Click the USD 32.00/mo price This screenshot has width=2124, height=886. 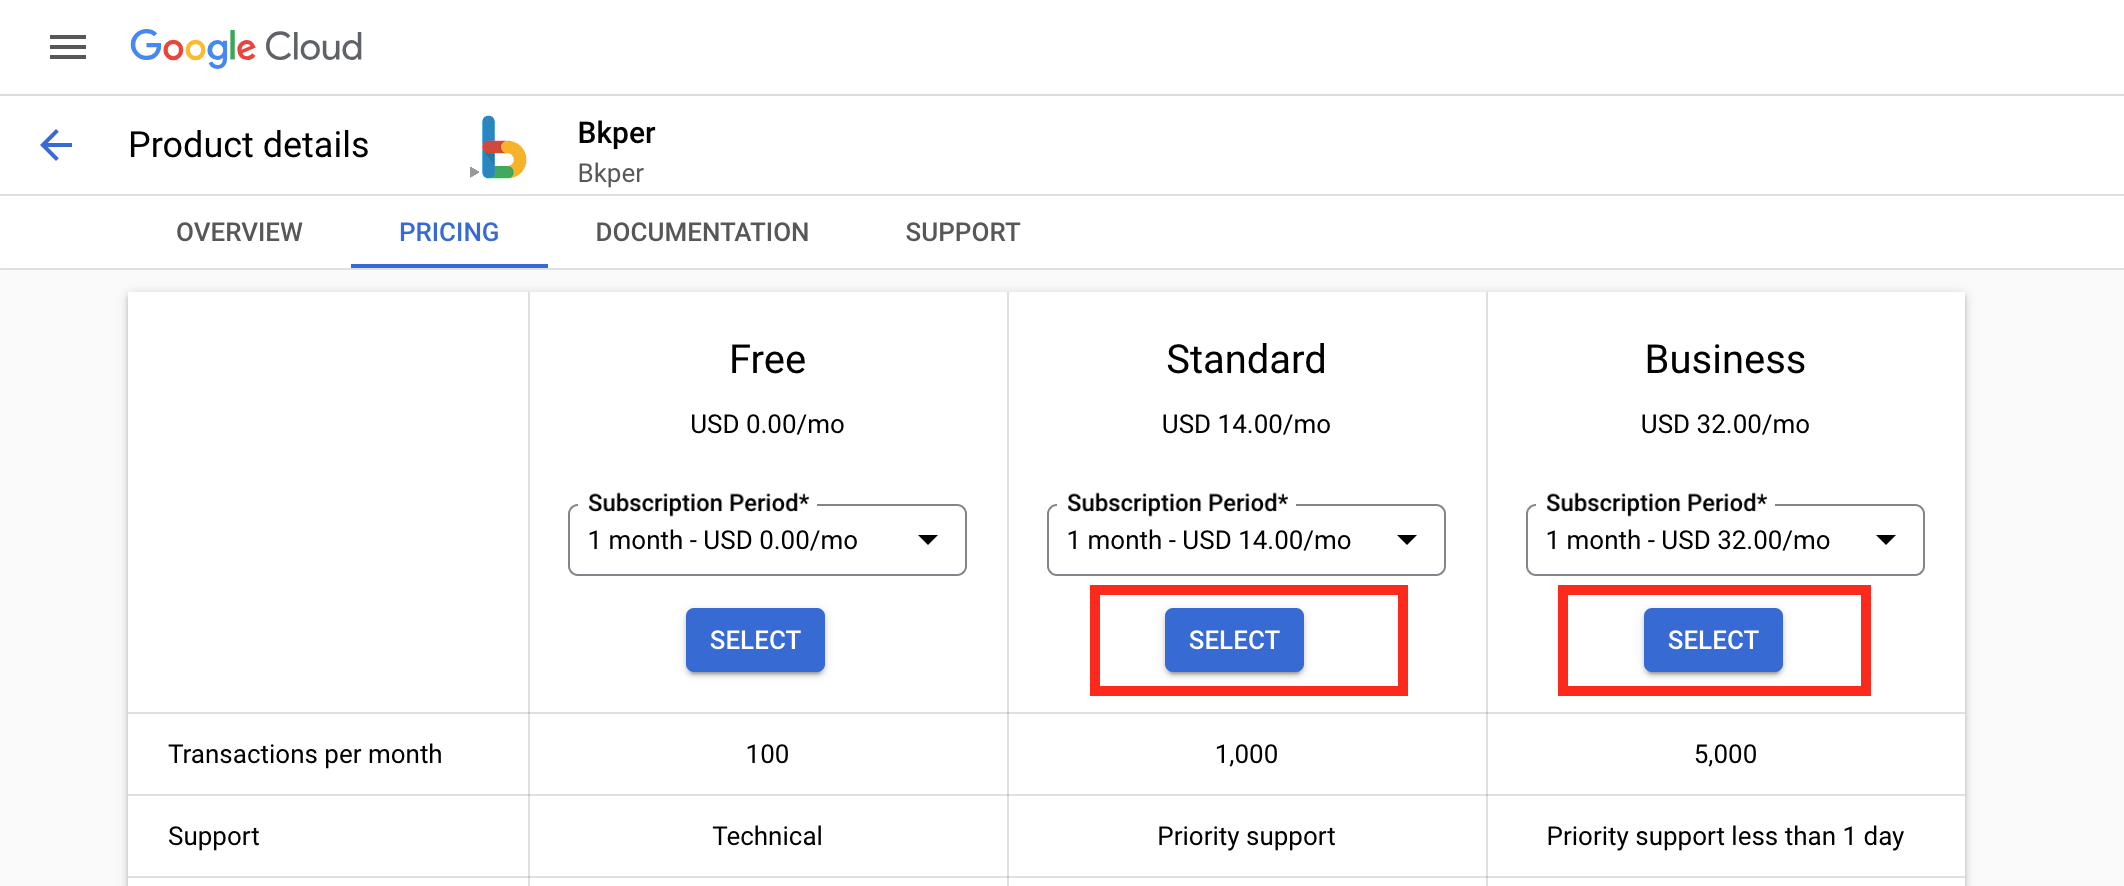coord(1725,424)
